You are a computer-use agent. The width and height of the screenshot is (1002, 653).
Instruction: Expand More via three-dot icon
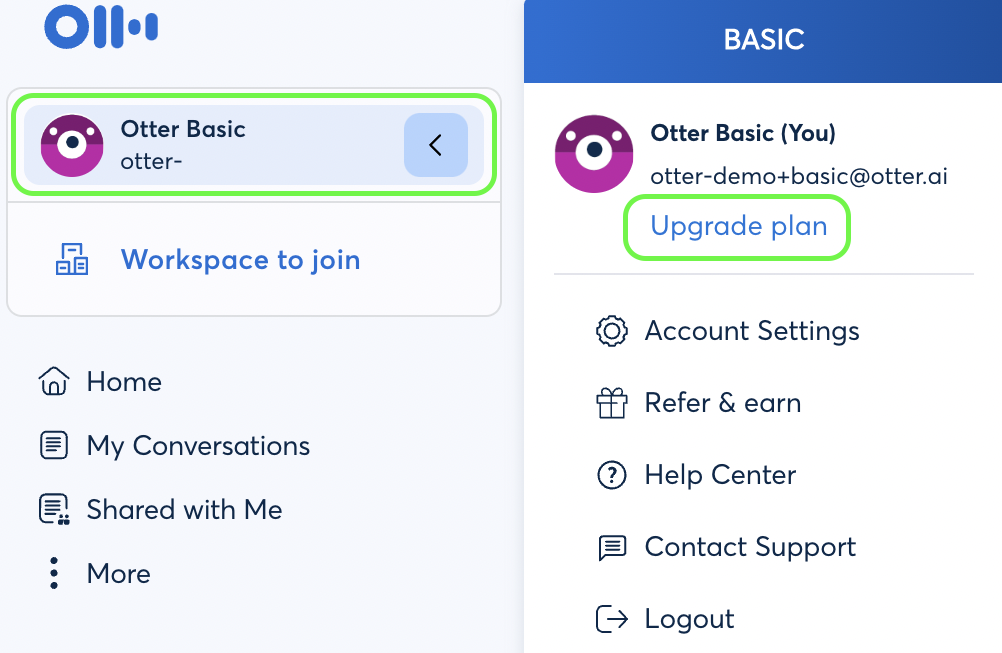(x=54, y=573)
